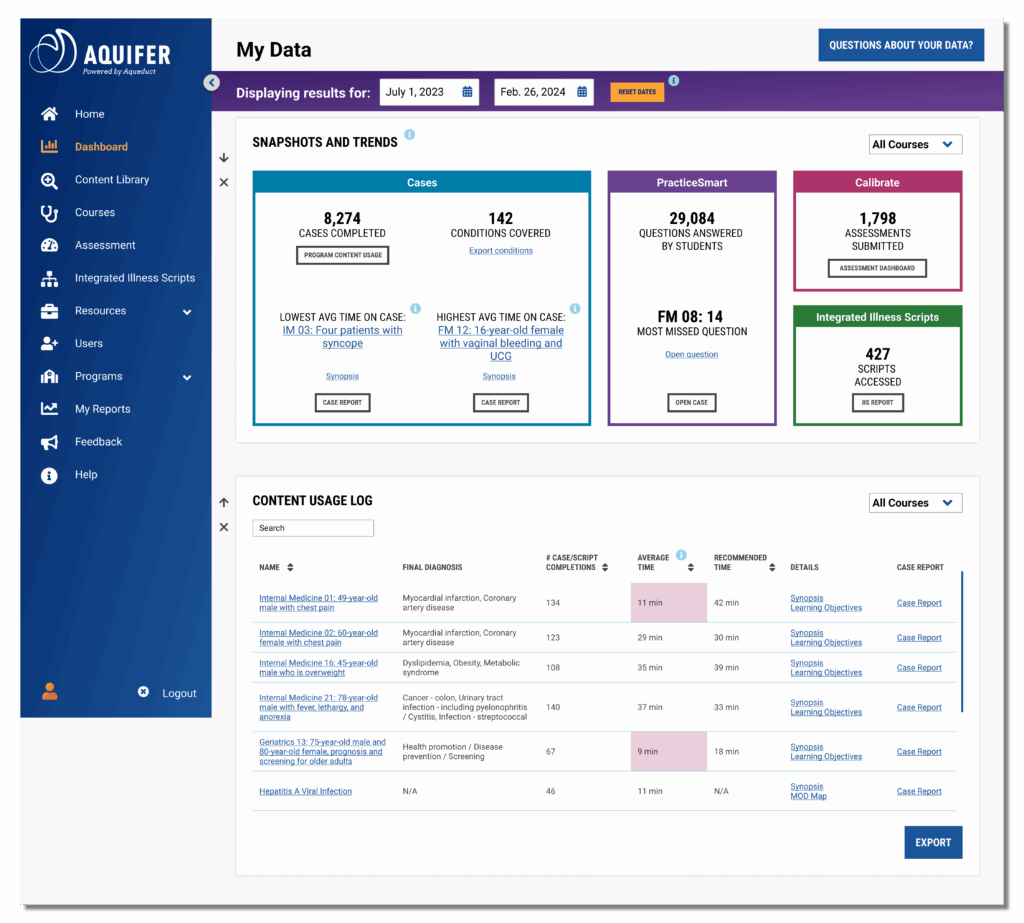The width and height of the screenshot is (1024, 923).
Task: Click the Content Usage Log table scrollbar
Action: point(962,642)
